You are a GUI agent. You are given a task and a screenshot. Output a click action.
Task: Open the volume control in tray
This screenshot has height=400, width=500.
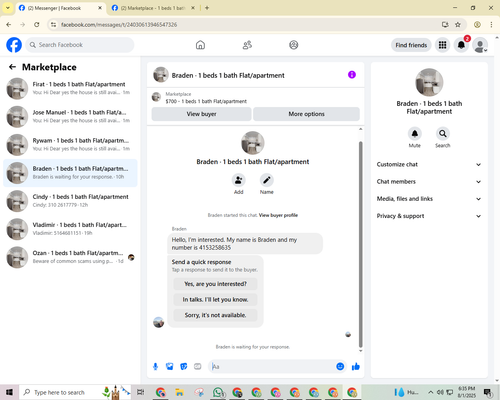pos(440,392)
